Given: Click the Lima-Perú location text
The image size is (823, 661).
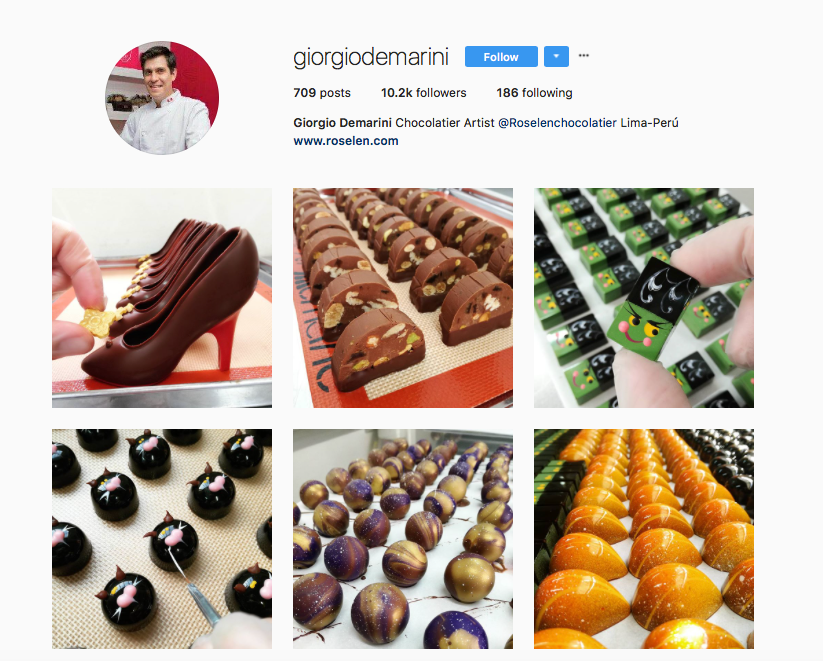Looking at the screenshot, I should (649, 123).
